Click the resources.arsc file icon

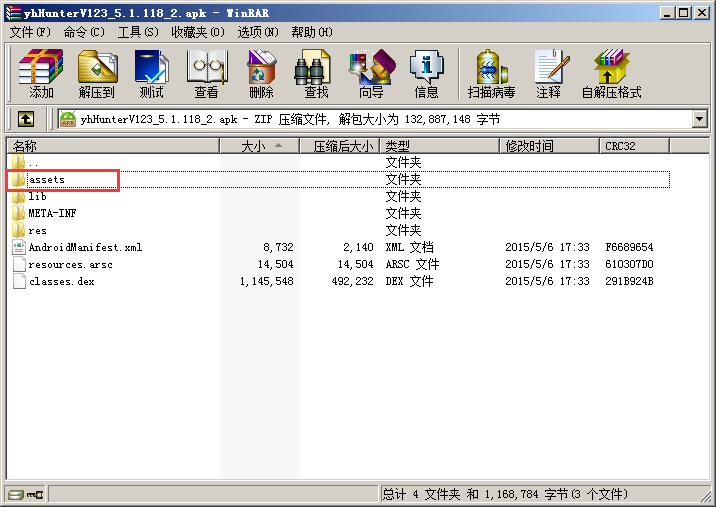pos(19,264)
